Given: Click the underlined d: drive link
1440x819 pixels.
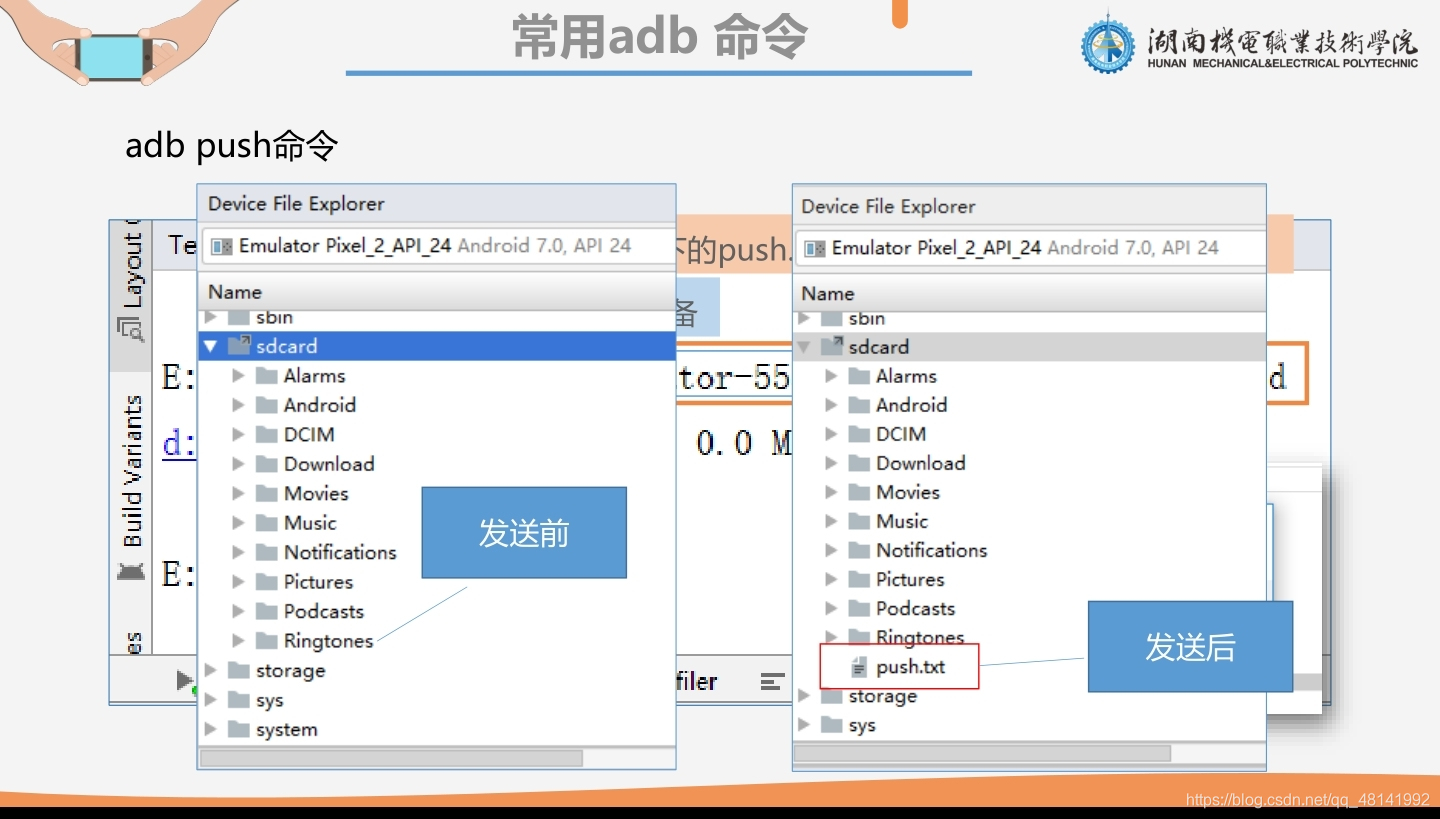Looking at the screenshot, I should 180,443.
